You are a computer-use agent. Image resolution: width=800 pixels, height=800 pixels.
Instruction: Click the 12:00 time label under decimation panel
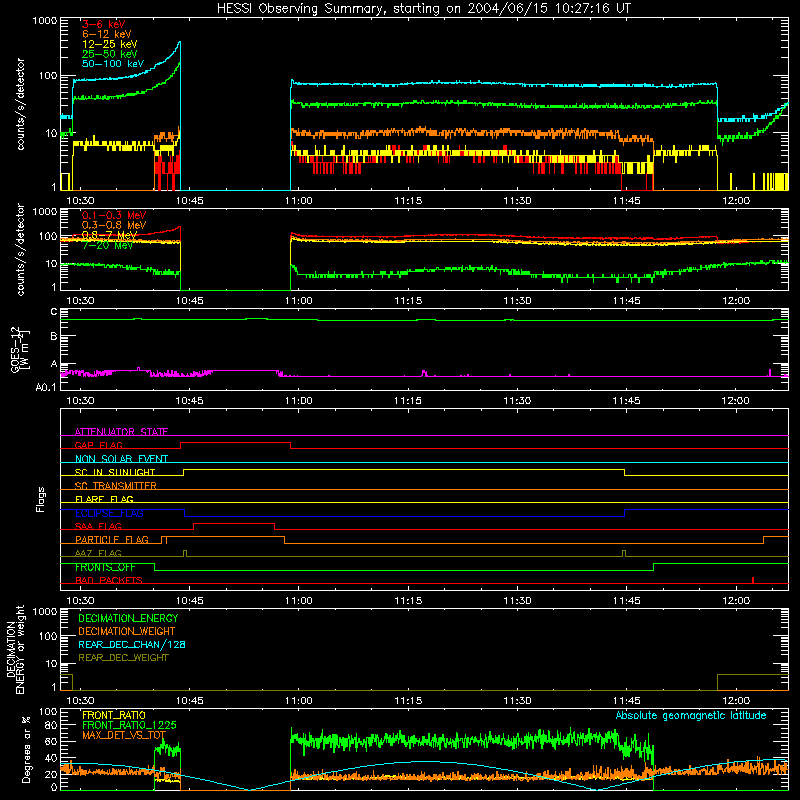click(x=736, y=701)
